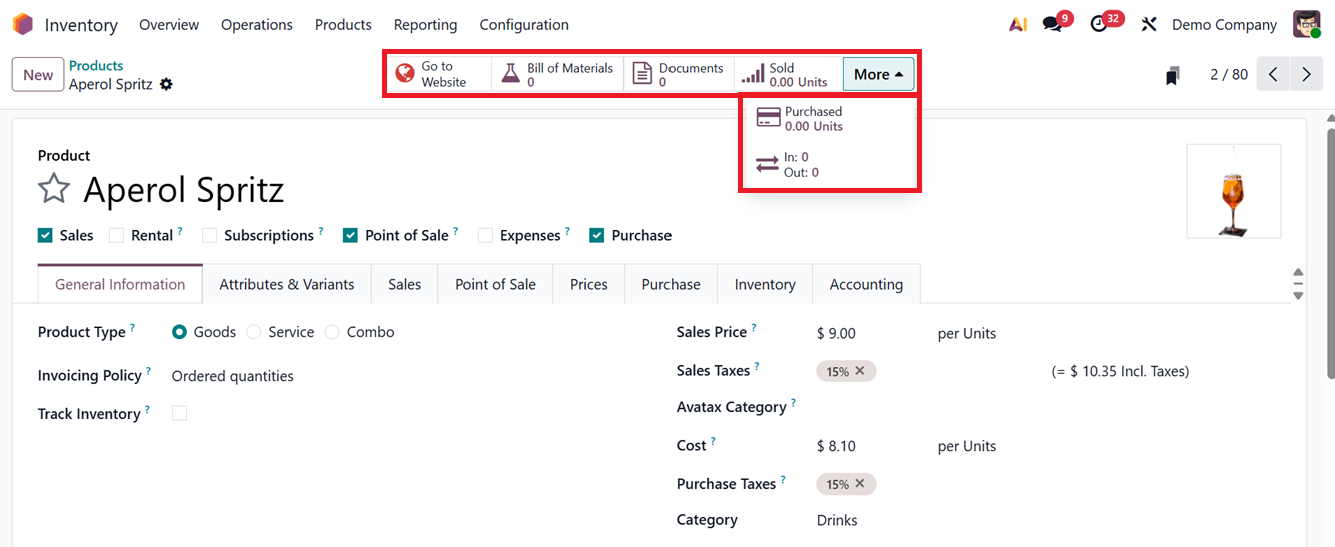Click the wrench tools icon
1335x547 pixels.
(1149, 24)
